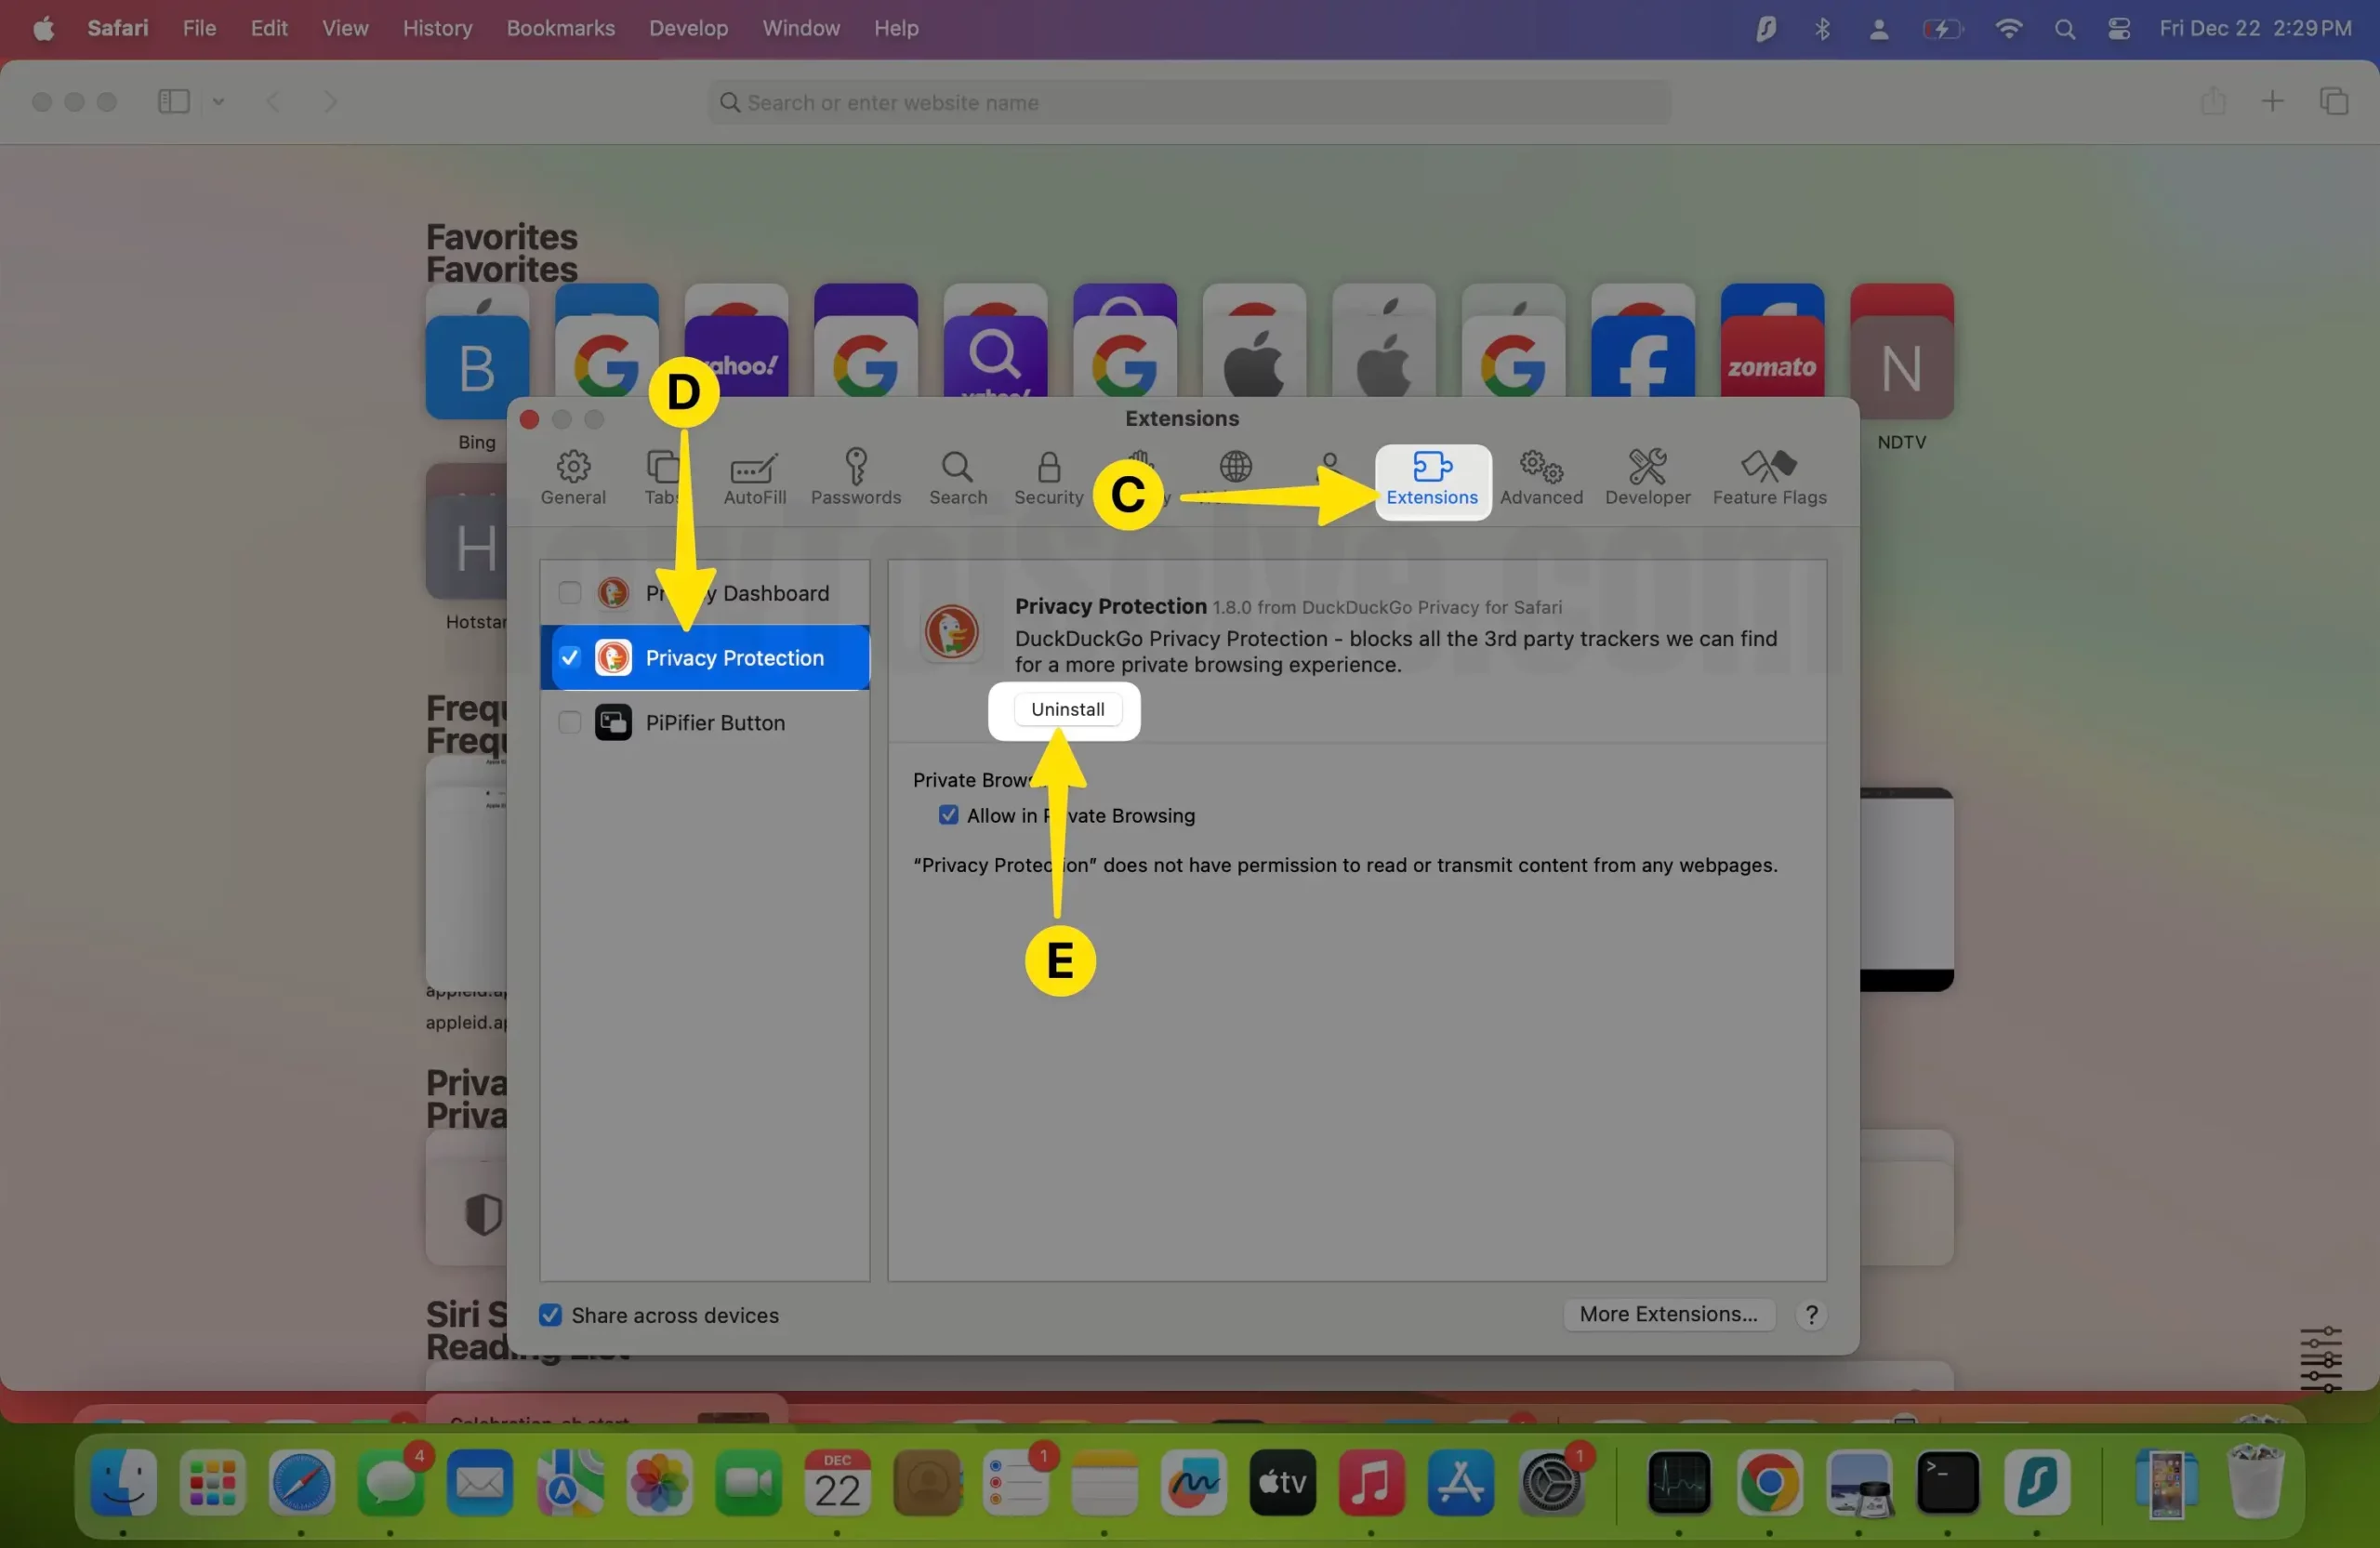
Task: Toggle Privacy Dashboard extension checkbox
Action: pos(569,592)
